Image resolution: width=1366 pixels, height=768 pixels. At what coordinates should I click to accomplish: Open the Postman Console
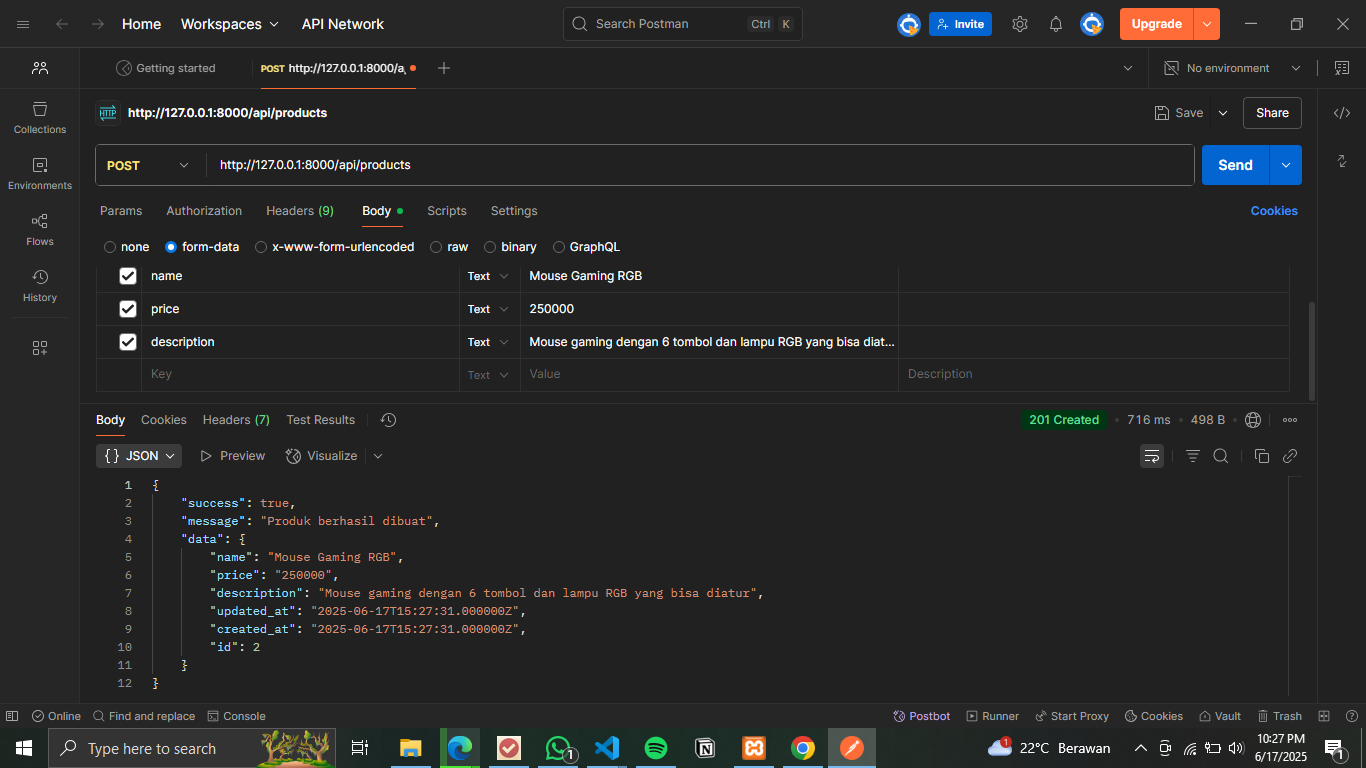pyautogui.click(x=237, y=716)
